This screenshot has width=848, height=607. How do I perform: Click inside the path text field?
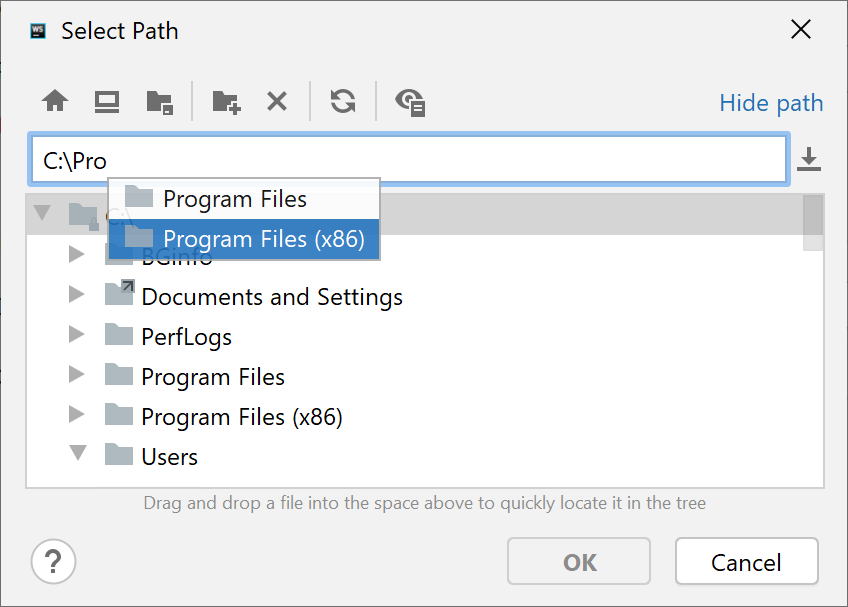pos(440,160)
